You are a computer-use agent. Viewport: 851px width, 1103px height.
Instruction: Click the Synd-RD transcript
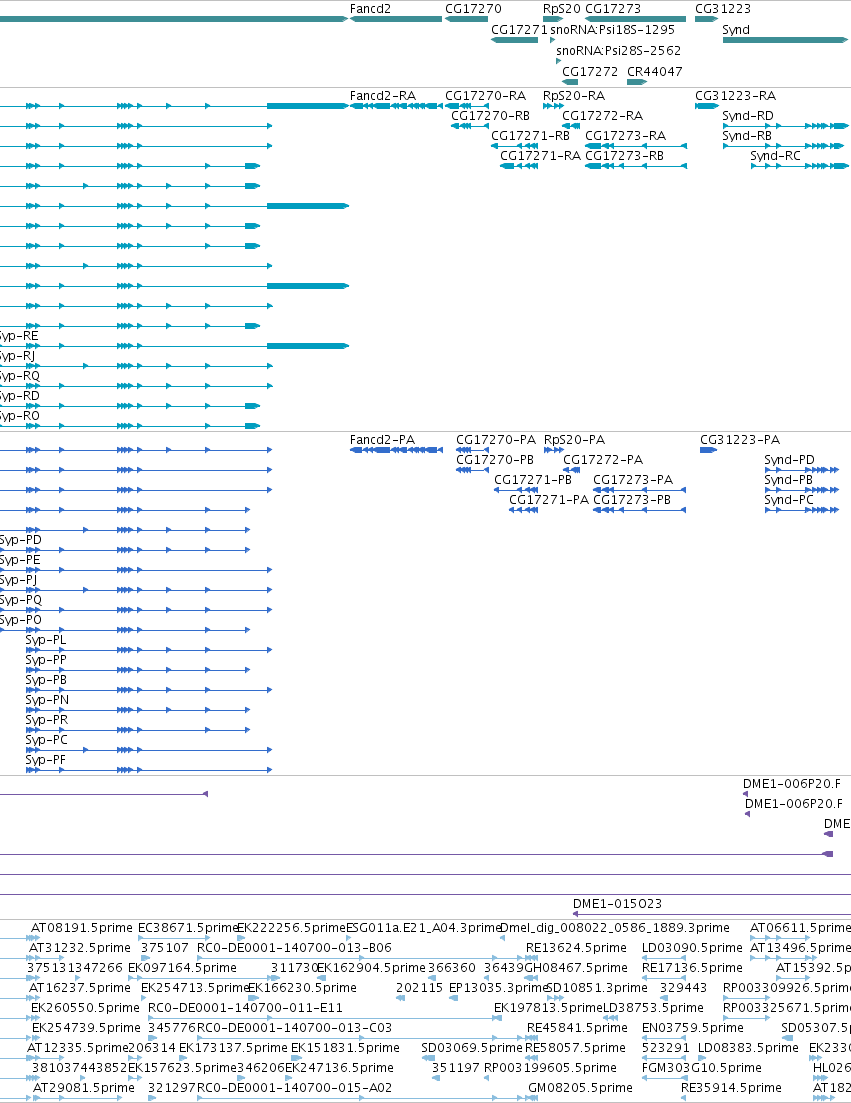click(786, 126)
